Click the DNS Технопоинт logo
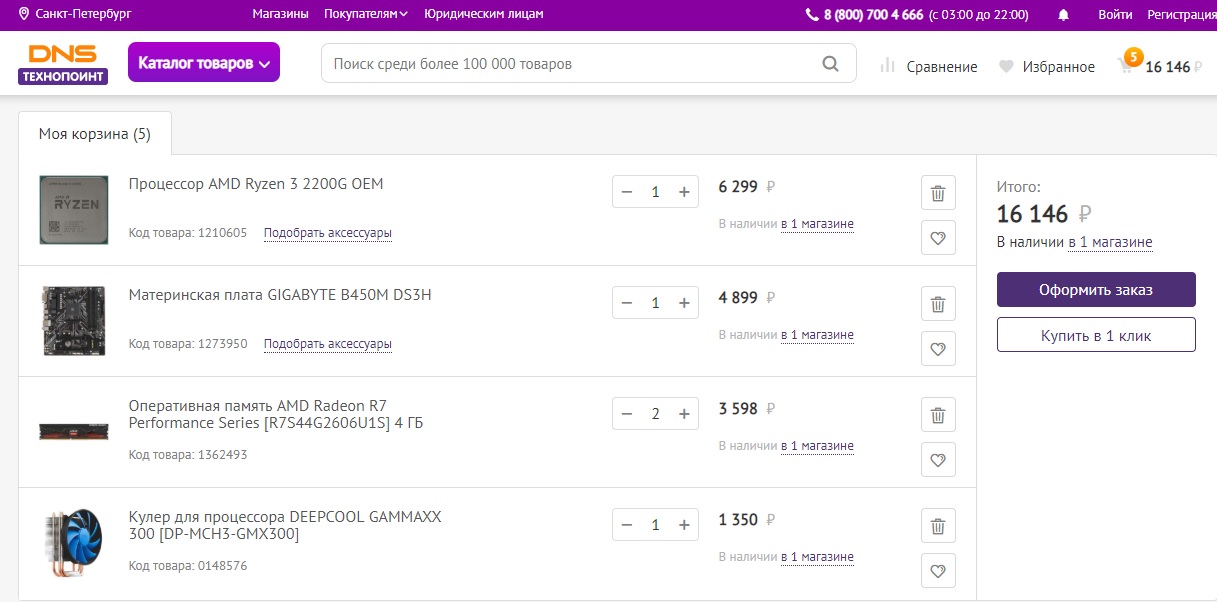 (62, 64)
